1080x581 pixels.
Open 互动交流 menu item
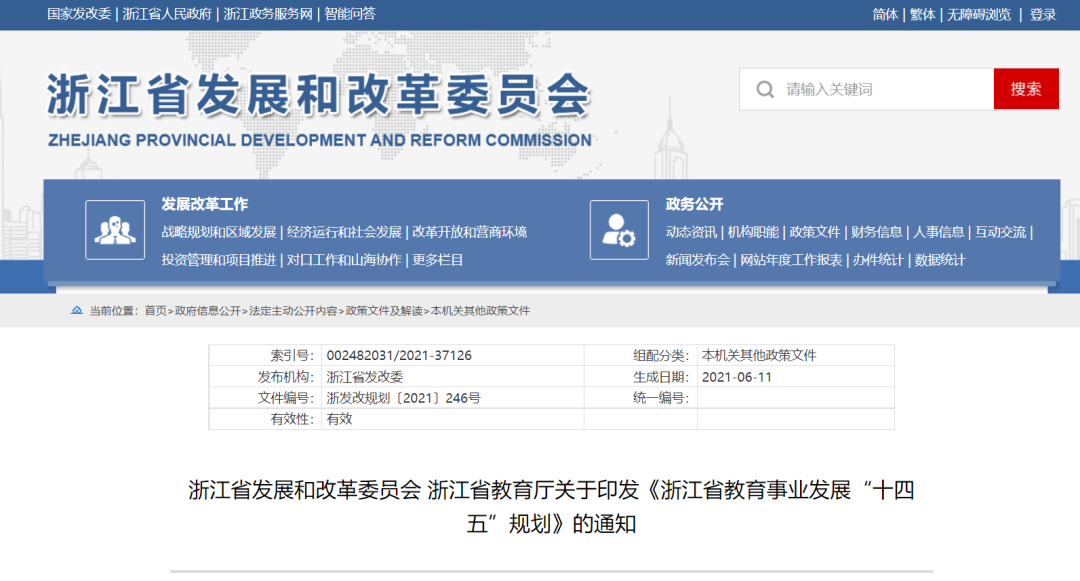[1000, 232]
